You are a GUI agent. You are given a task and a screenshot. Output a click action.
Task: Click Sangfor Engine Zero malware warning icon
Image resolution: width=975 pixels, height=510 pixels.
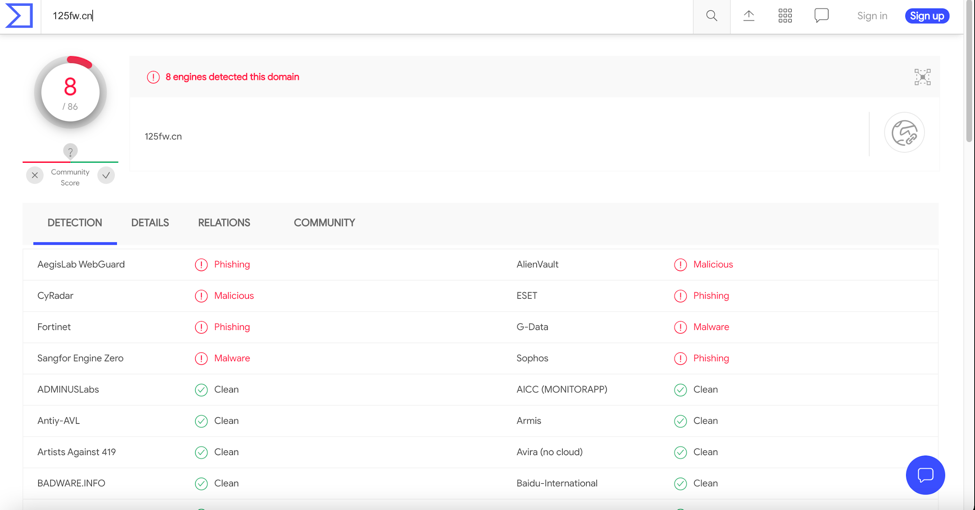201,358
